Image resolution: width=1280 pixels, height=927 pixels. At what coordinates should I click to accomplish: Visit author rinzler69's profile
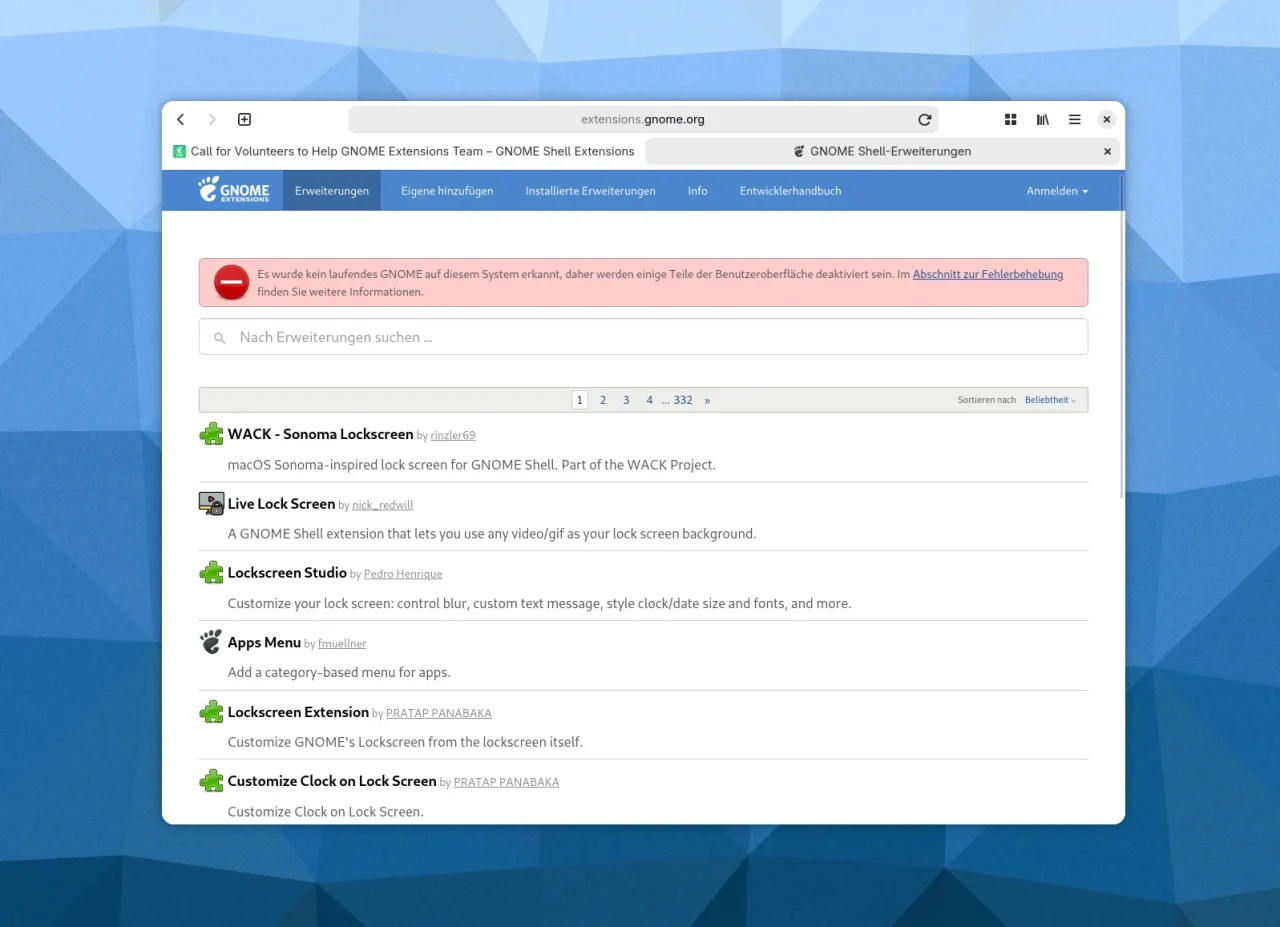pyautogui.click(x=453, y=436)
